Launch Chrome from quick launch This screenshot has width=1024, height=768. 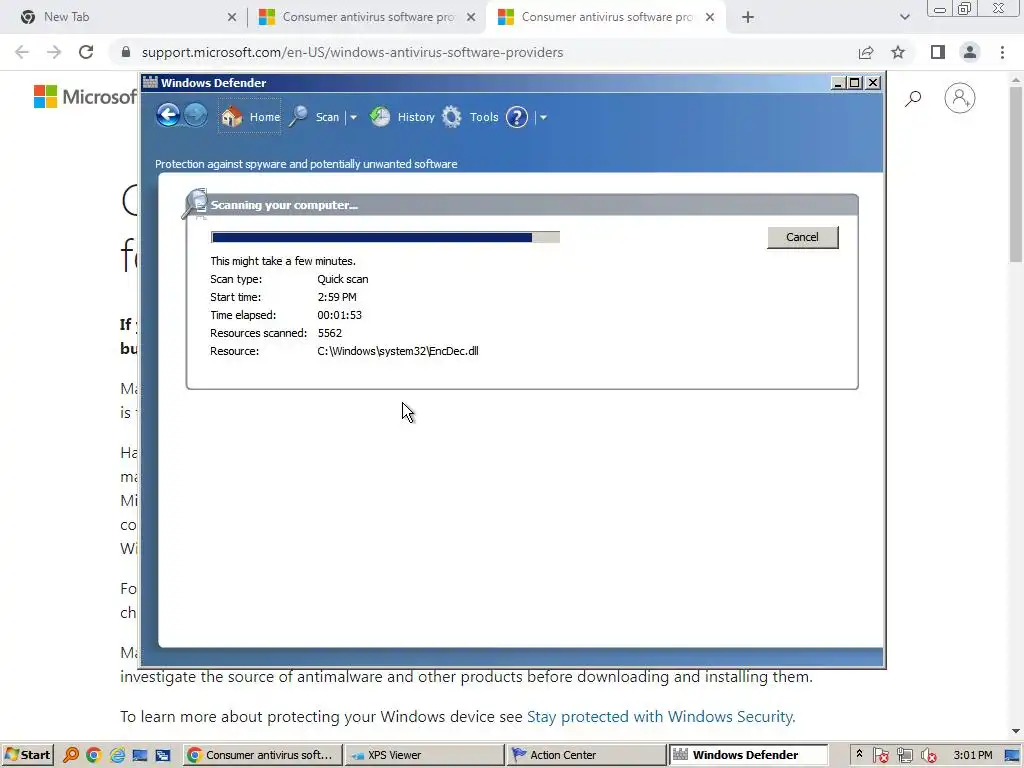[93, 755]
